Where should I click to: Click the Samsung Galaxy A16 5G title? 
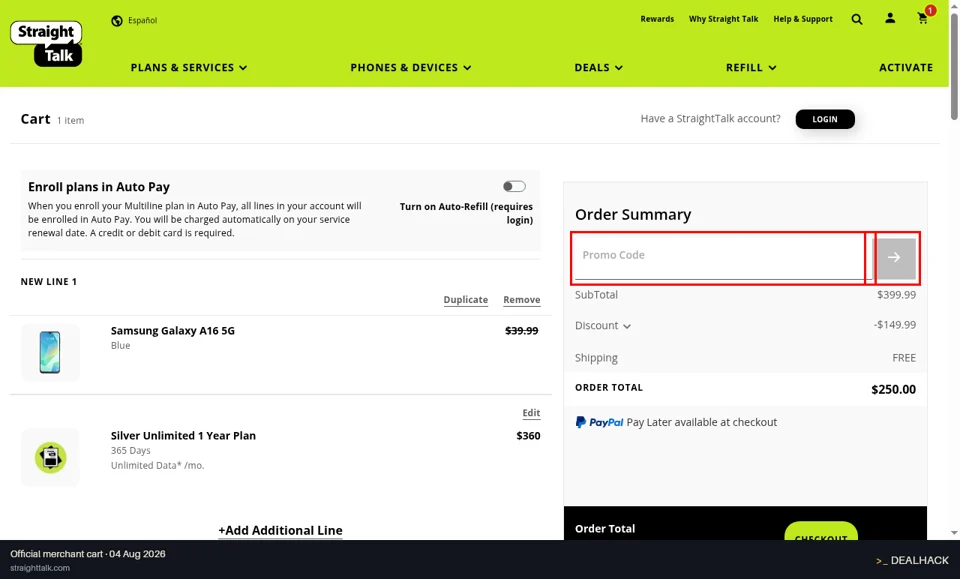pos(173,331)
